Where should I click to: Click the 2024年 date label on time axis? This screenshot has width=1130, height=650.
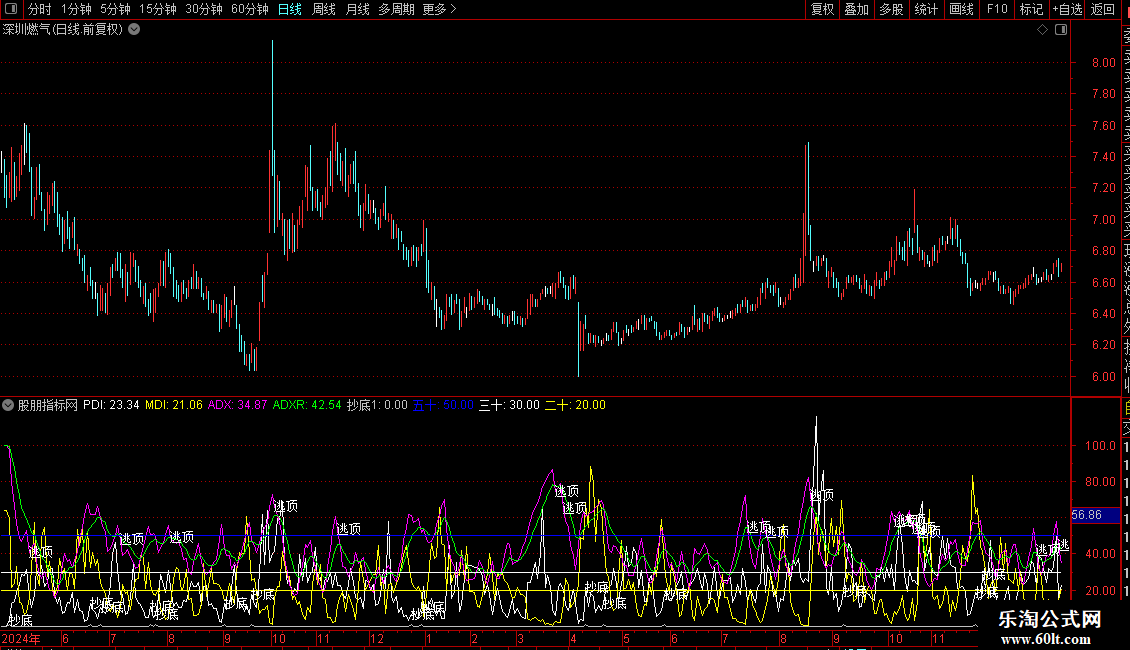pyautogui.click(x=21, y=639)
